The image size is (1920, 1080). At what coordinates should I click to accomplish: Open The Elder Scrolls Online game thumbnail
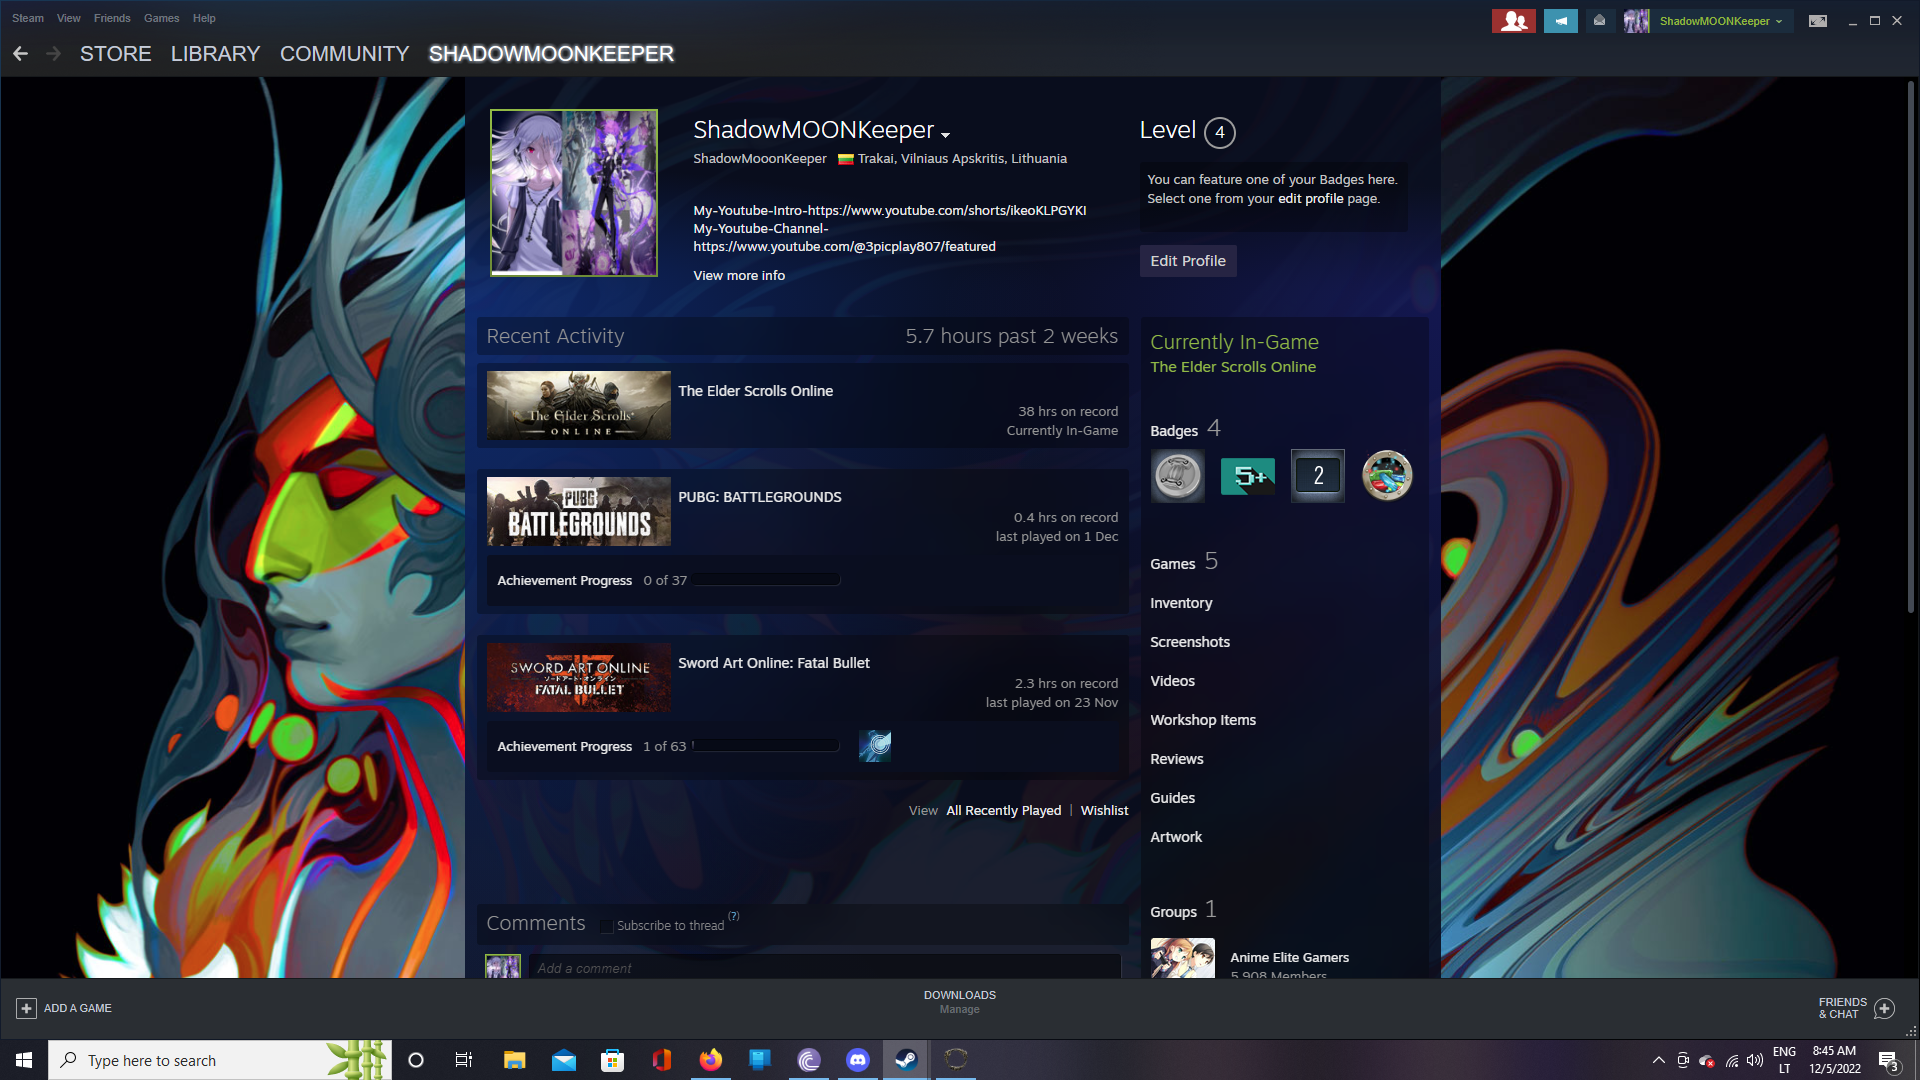pos(579,405)
